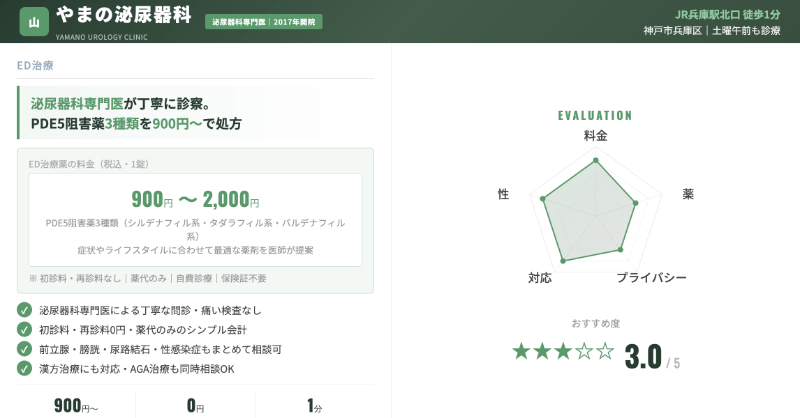Viewport: 800px width, 418px height.
Task: Click the 料金 radar chart label
Action: point(595,135)
